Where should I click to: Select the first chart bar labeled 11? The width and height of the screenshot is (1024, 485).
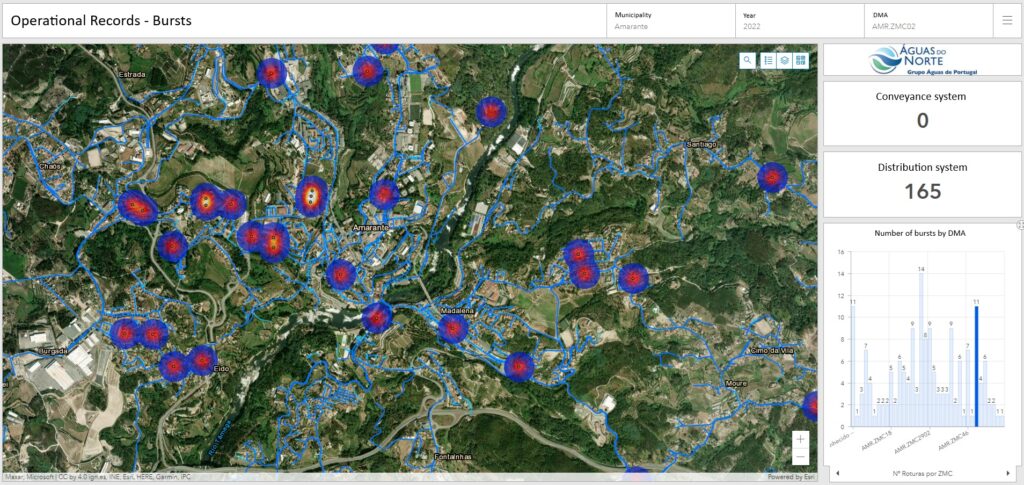[x=852, y=366]
